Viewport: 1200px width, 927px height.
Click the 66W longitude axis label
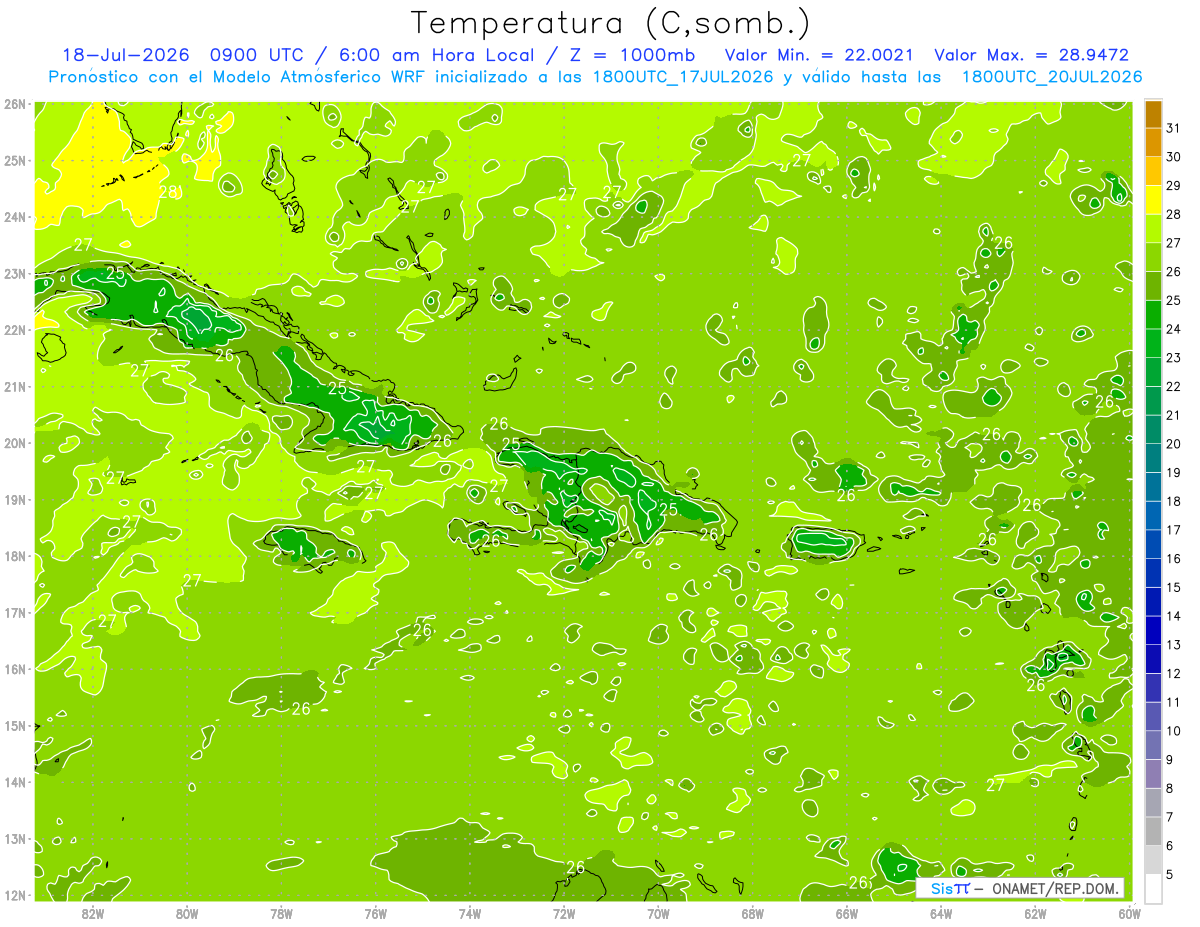[x=847, y=913]
